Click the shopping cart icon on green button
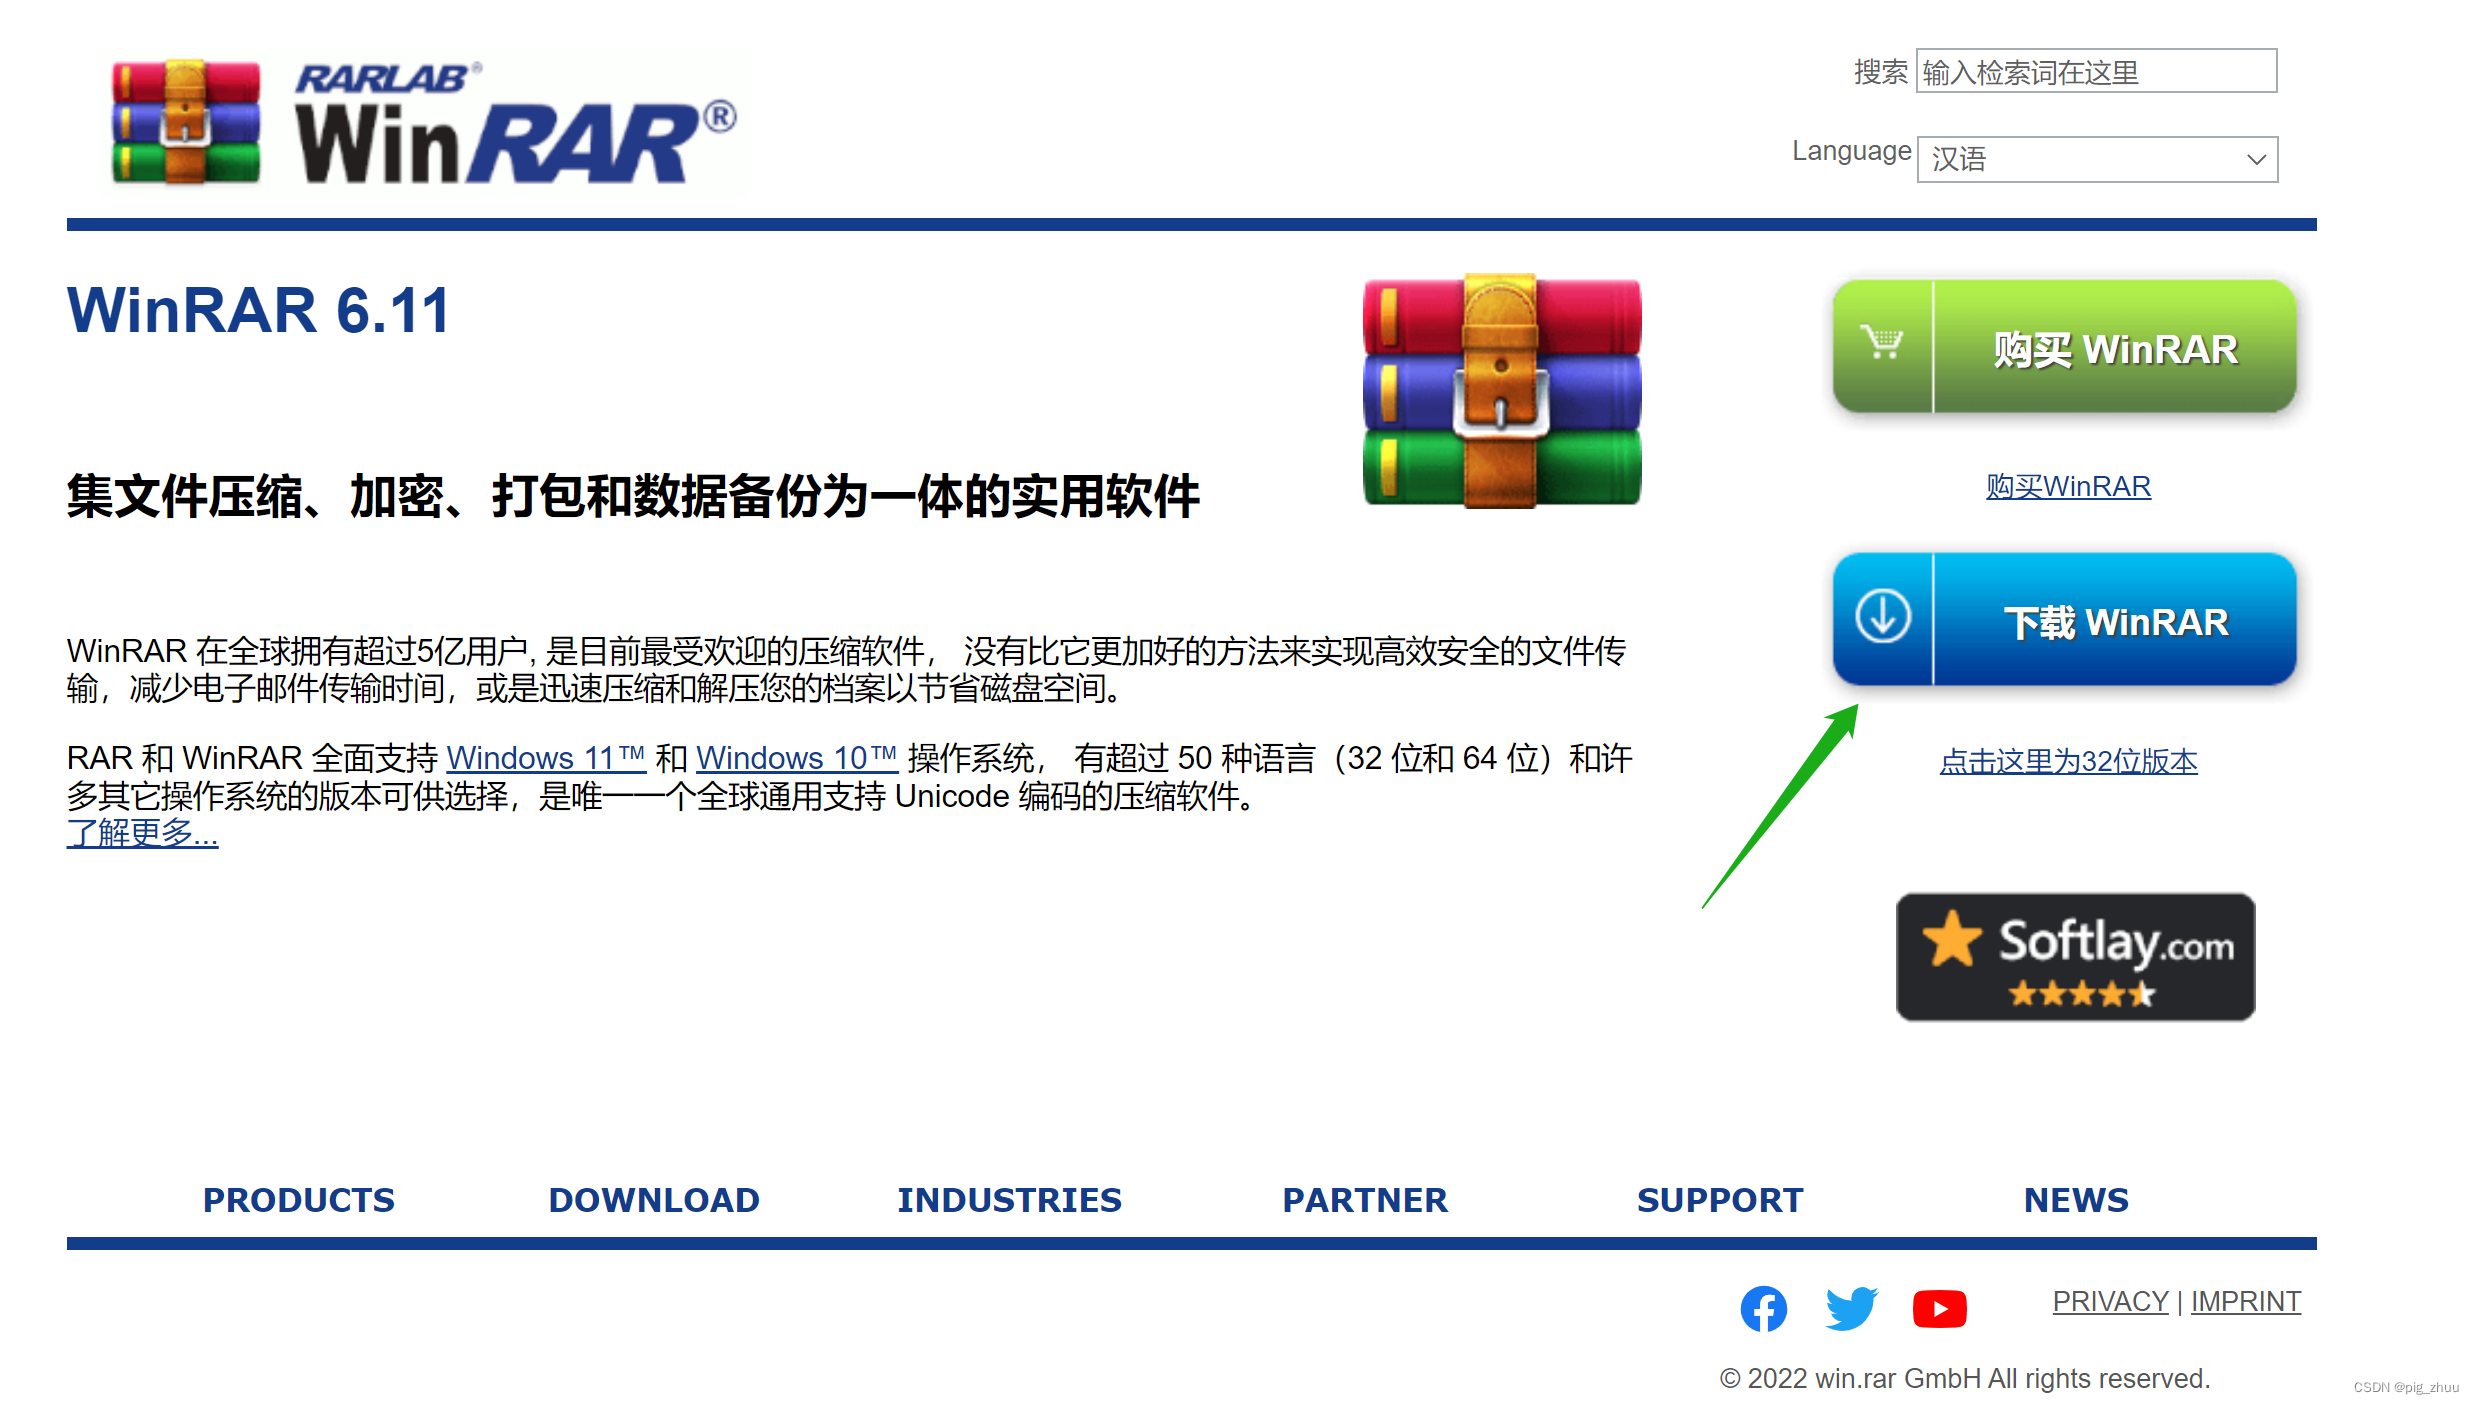 point(1883,347)
